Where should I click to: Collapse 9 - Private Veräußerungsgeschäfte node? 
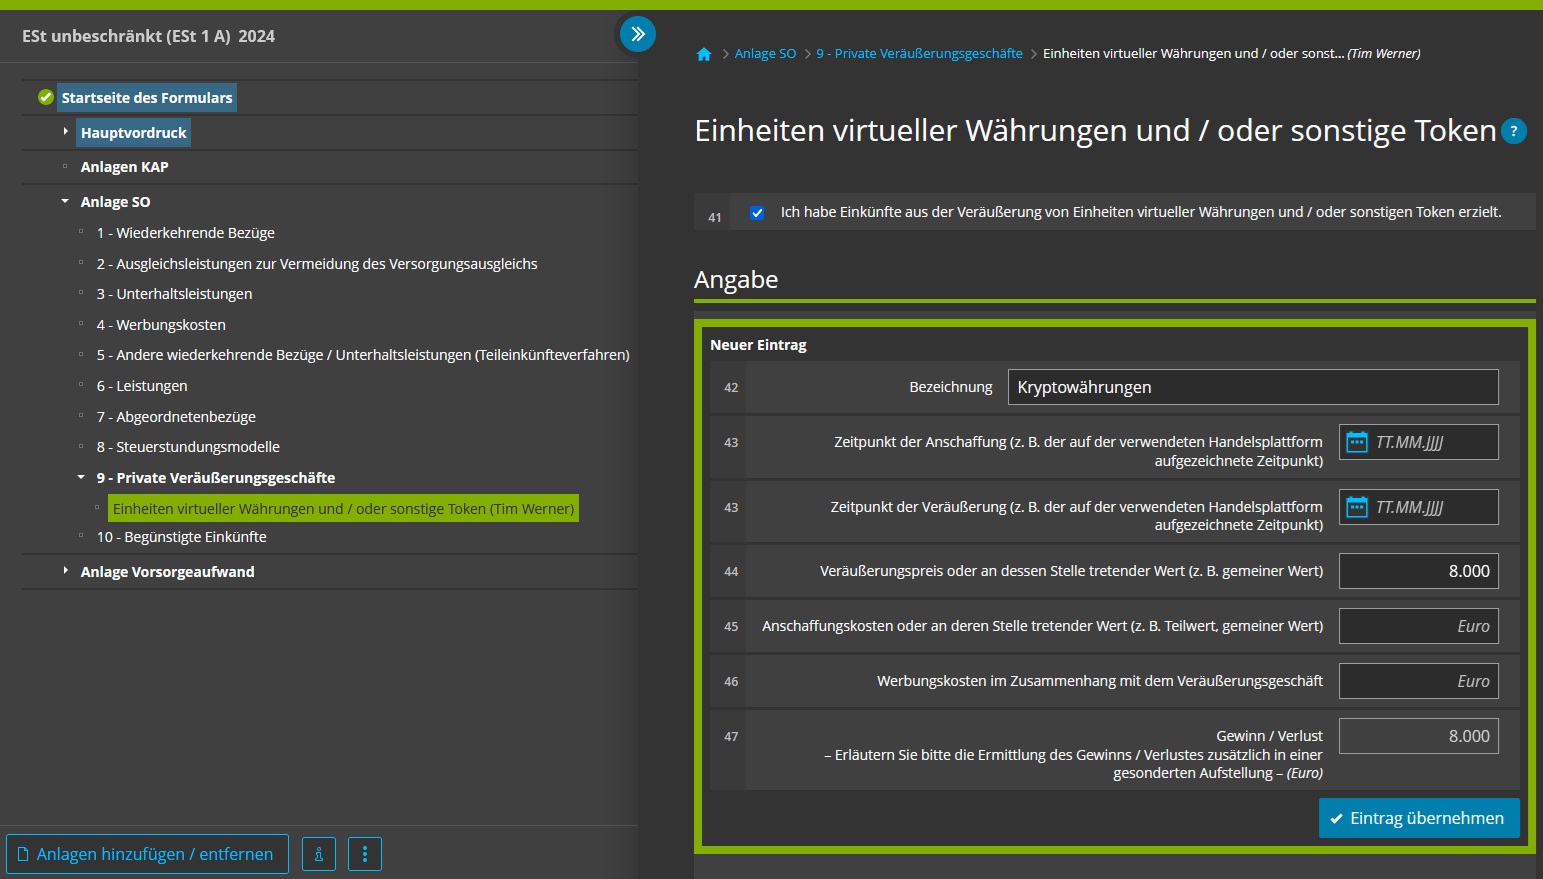(x=82, y=478)
